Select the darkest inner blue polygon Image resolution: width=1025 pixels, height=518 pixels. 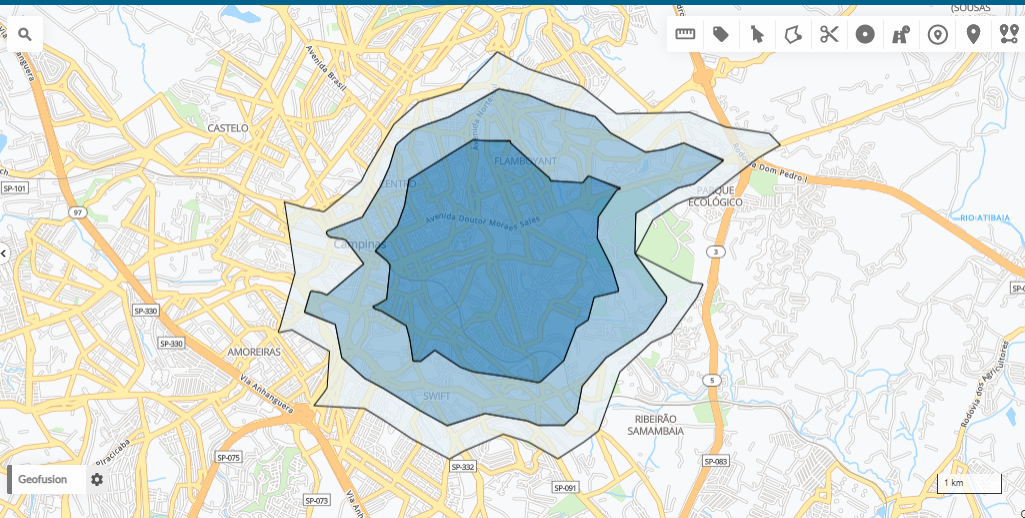tap(500, 280)
